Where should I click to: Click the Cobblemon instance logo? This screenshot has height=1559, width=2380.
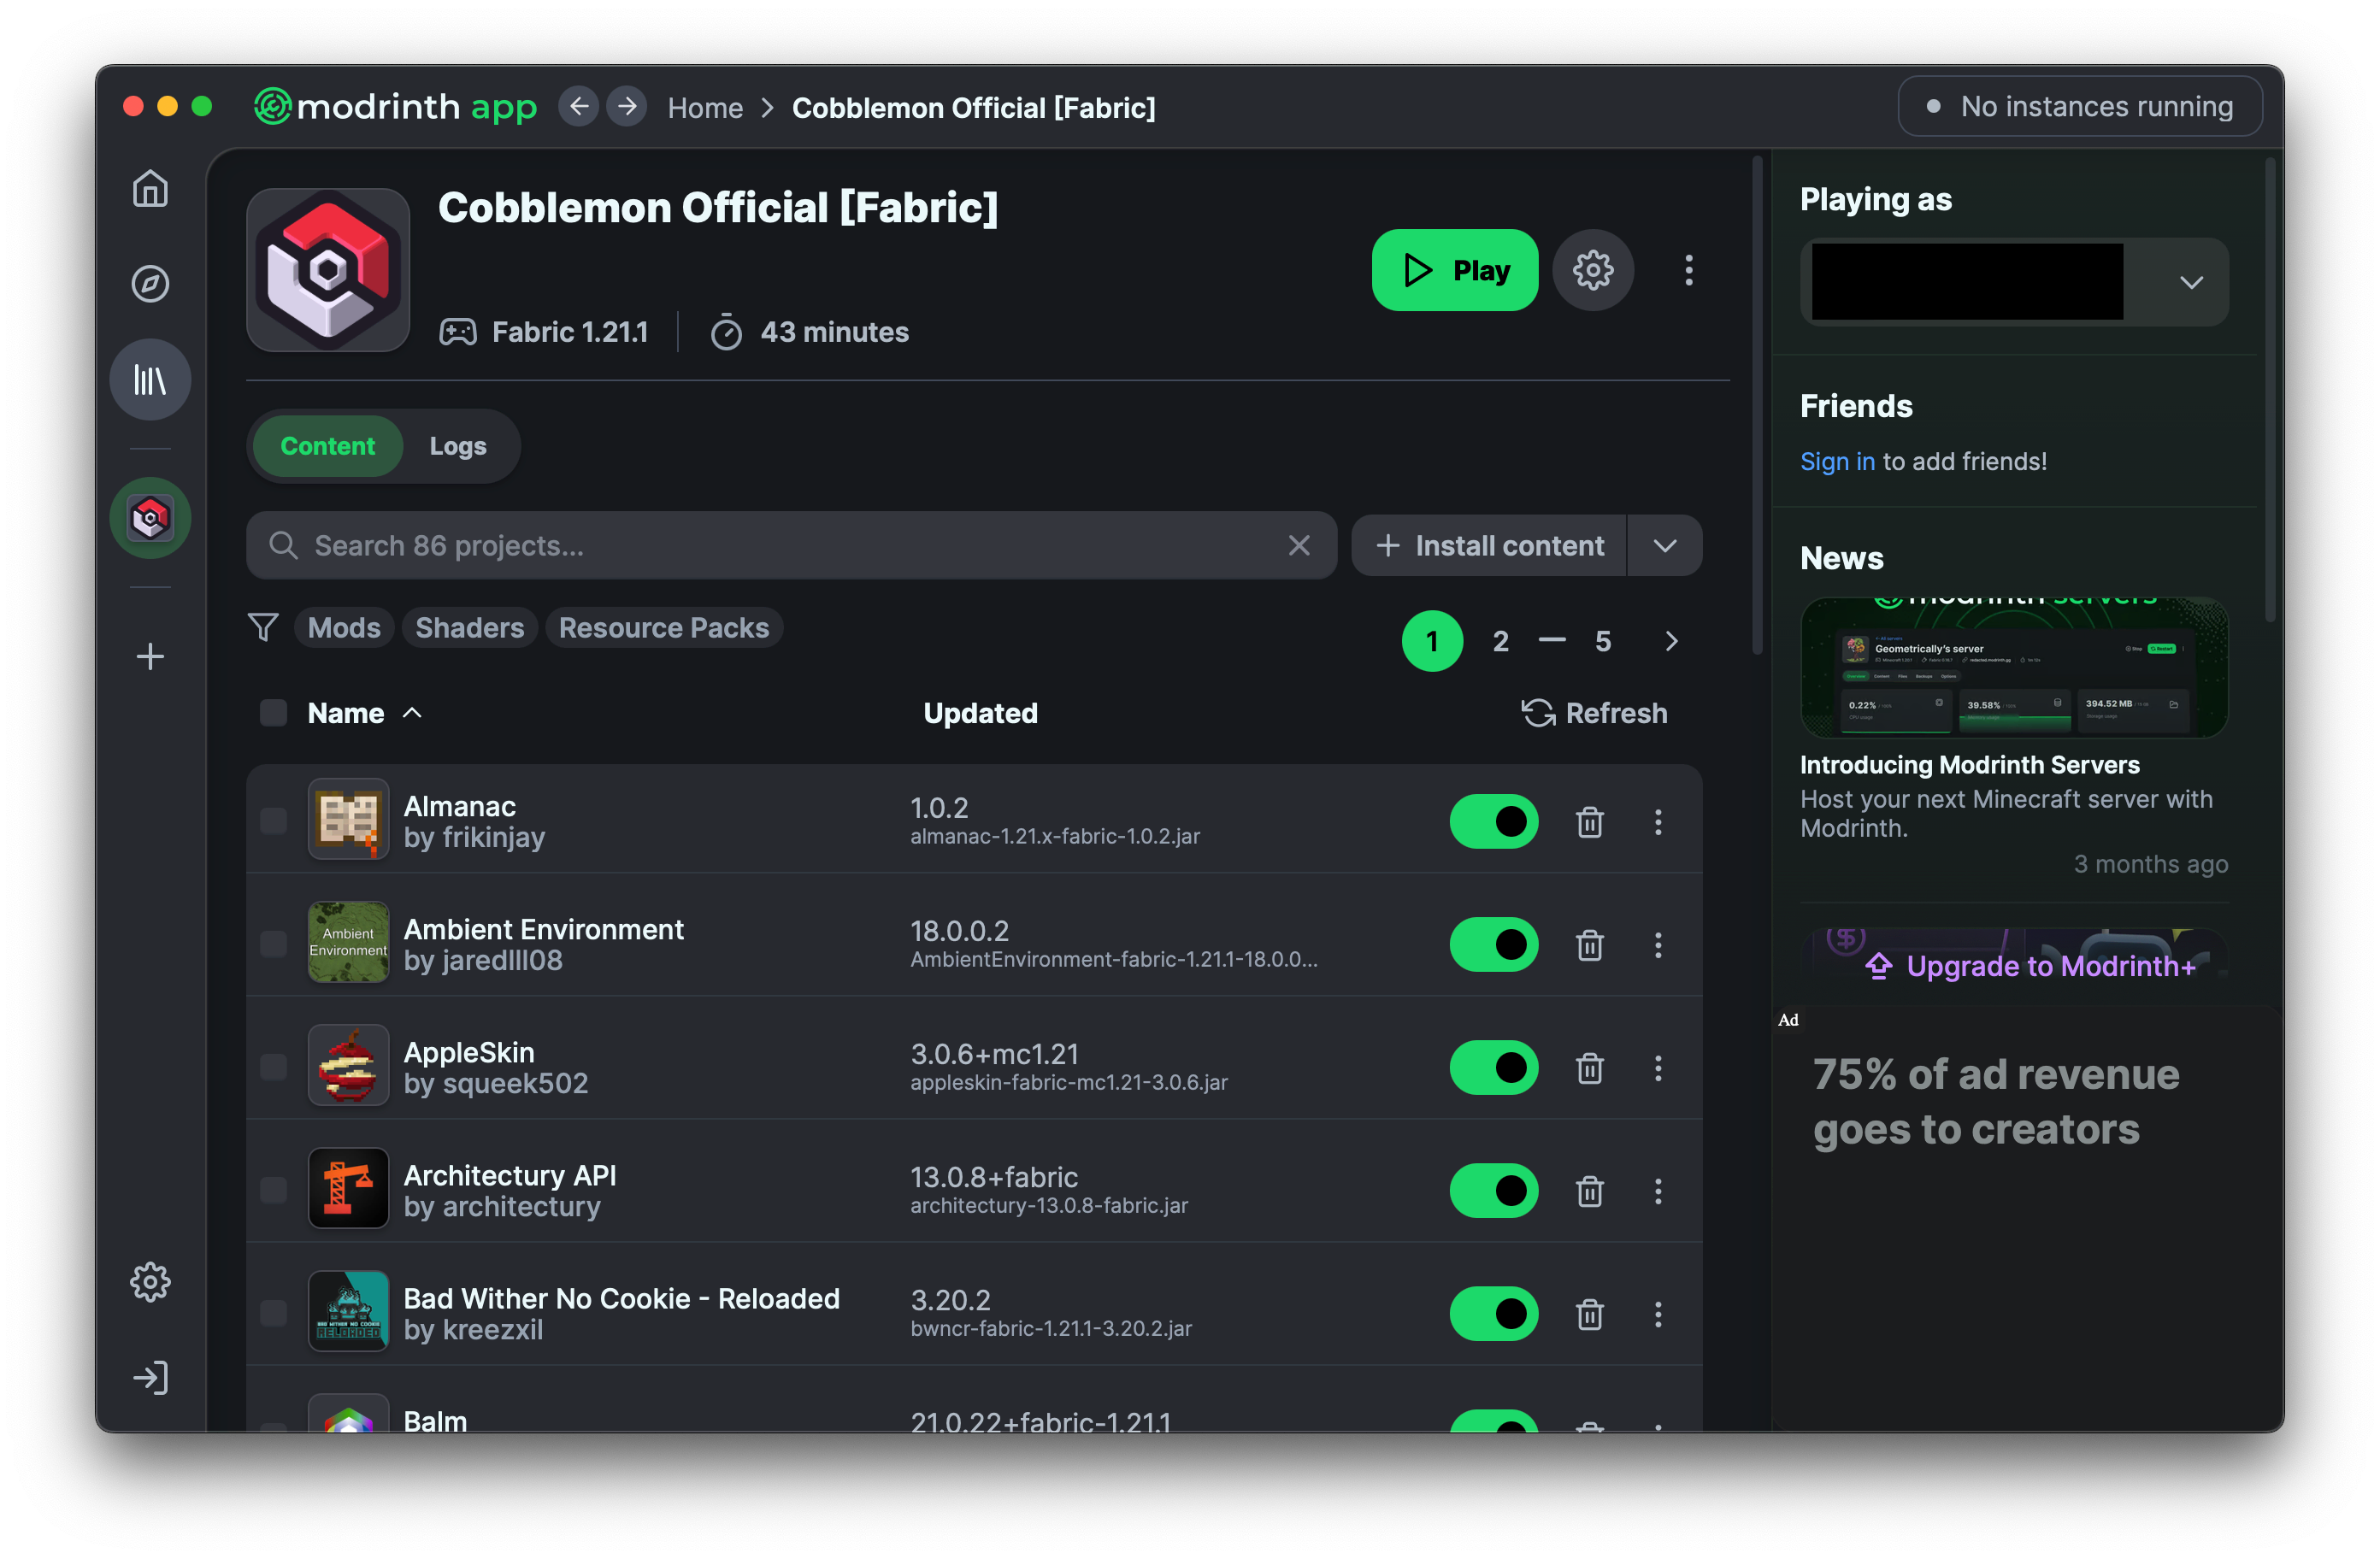point(328,270)
